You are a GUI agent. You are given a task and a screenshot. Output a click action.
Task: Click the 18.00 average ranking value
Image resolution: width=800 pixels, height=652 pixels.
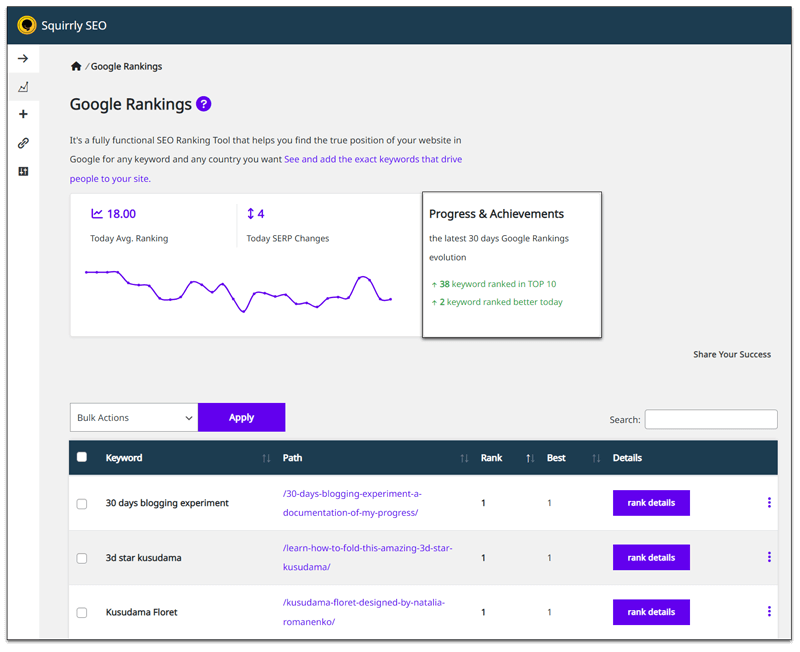[x=121, y=214]
